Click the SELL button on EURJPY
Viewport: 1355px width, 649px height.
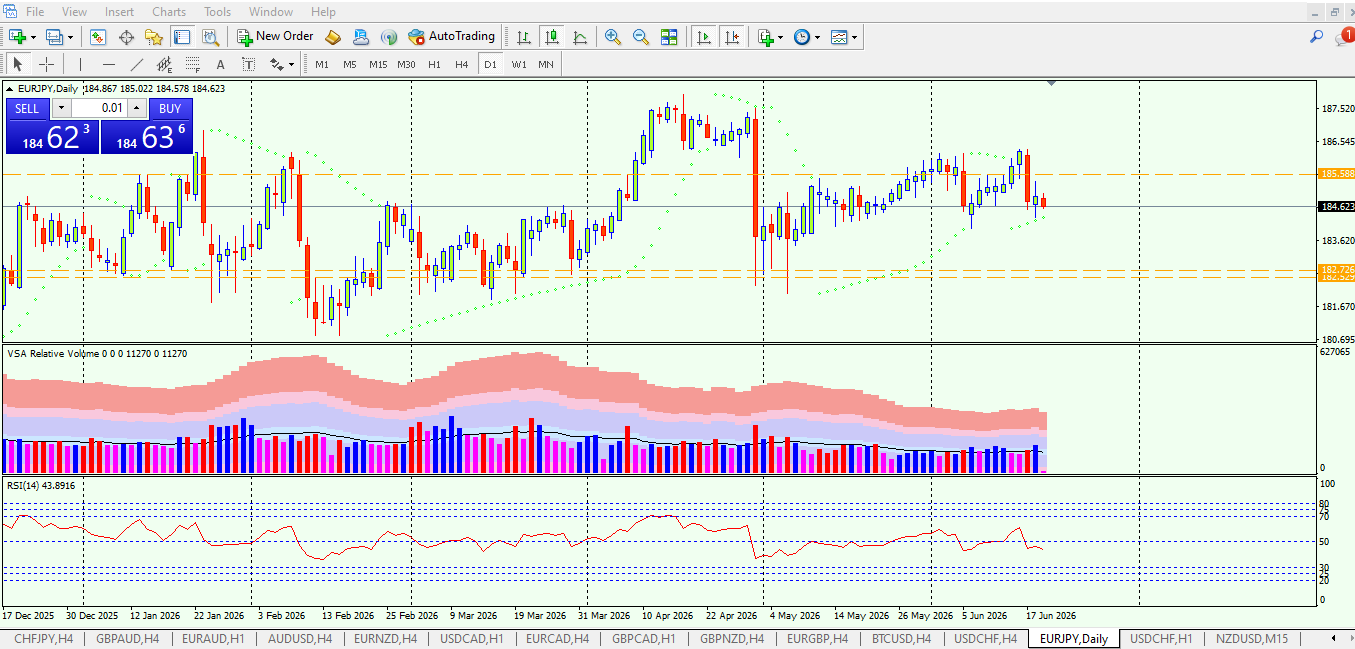point(28,108)
